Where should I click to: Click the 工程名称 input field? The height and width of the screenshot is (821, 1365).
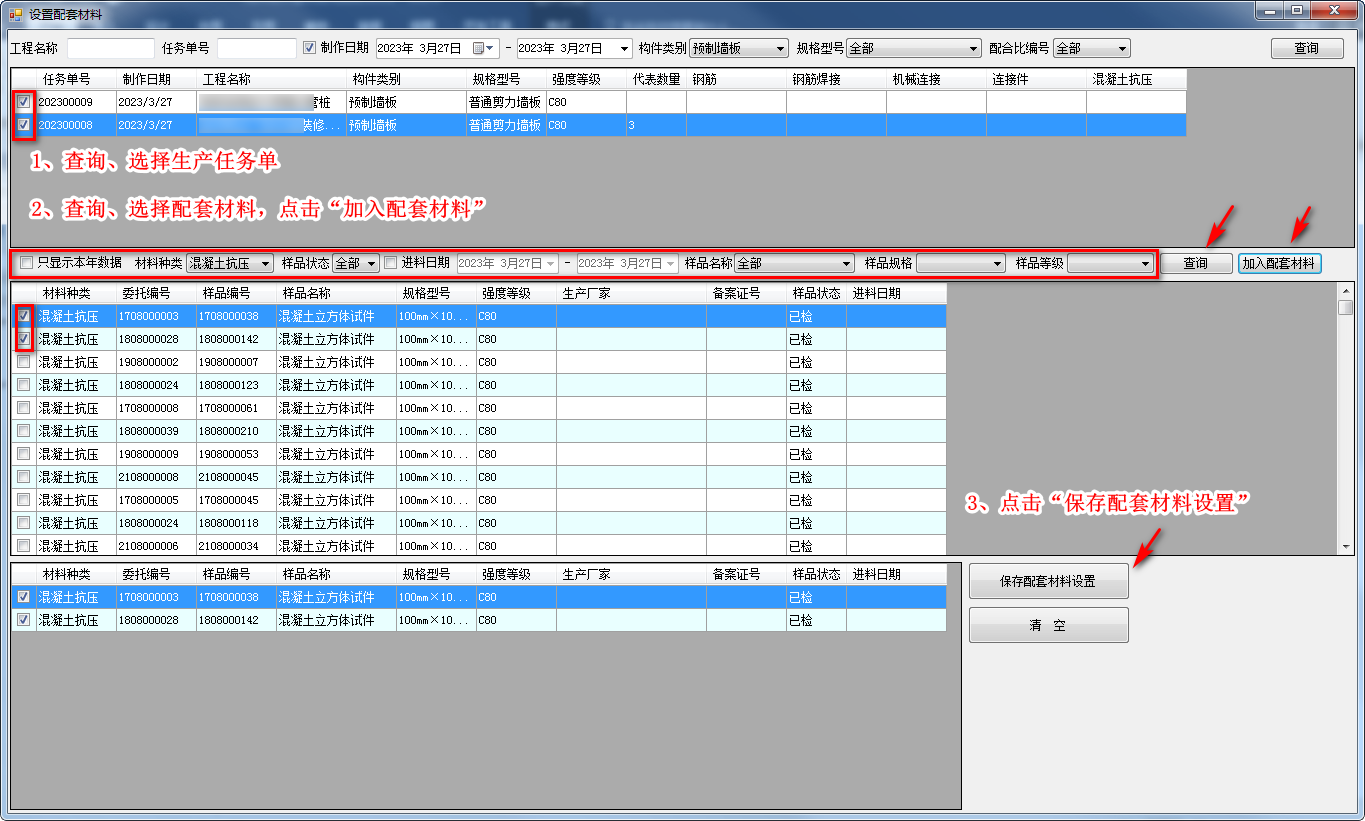tap(110, 48)
